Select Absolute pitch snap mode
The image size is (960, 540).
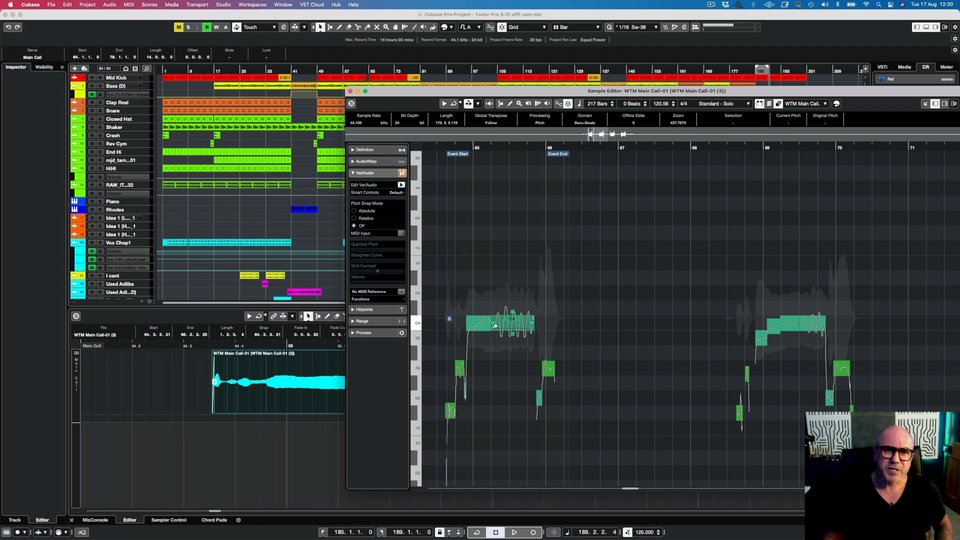(354, 211)
